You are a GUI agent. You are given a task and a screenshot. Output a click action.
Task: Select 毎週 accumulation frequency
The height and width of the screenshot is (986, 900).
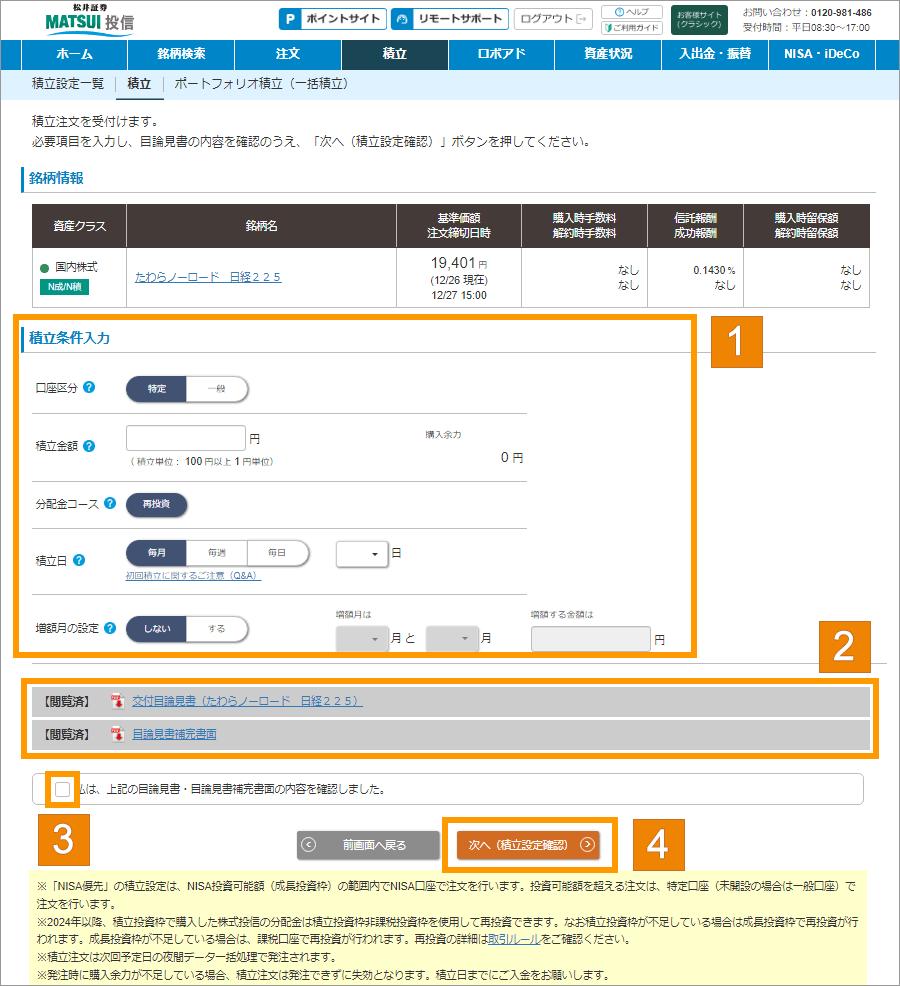pyautogui.click(x=216, y=553)
